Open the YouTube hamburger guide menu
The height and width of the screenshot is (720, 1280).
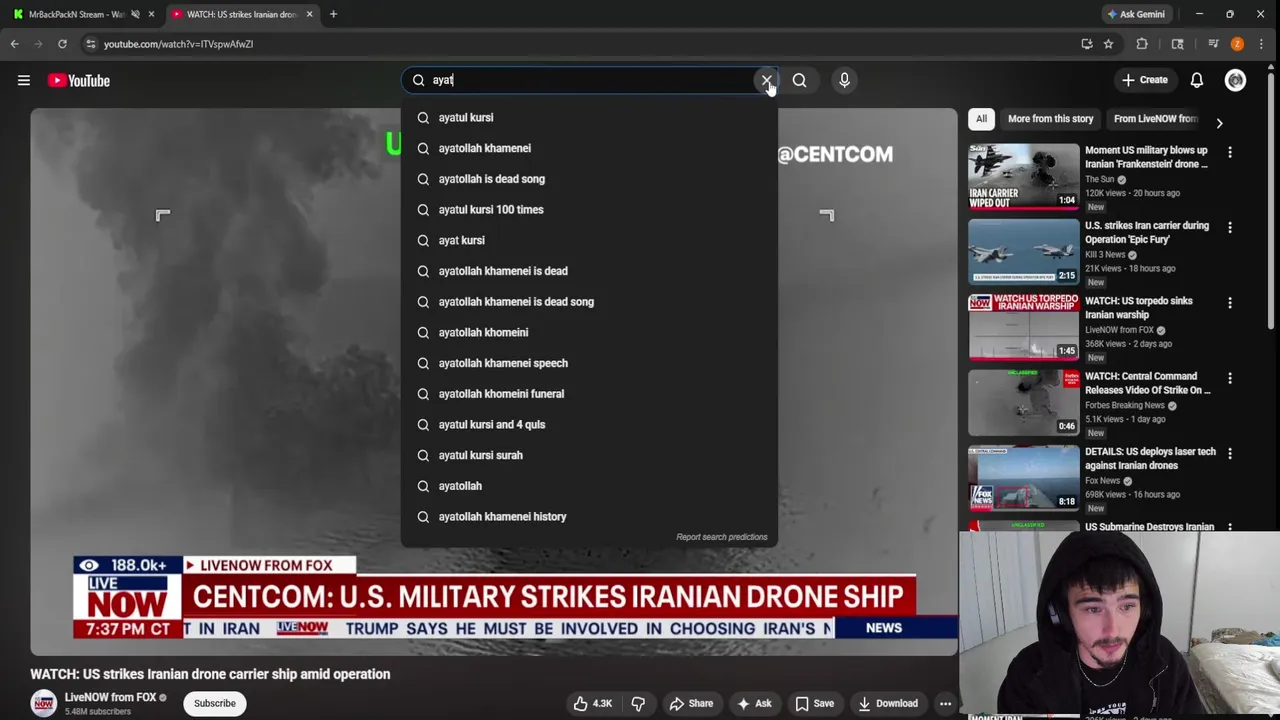(x=24, y=80)
